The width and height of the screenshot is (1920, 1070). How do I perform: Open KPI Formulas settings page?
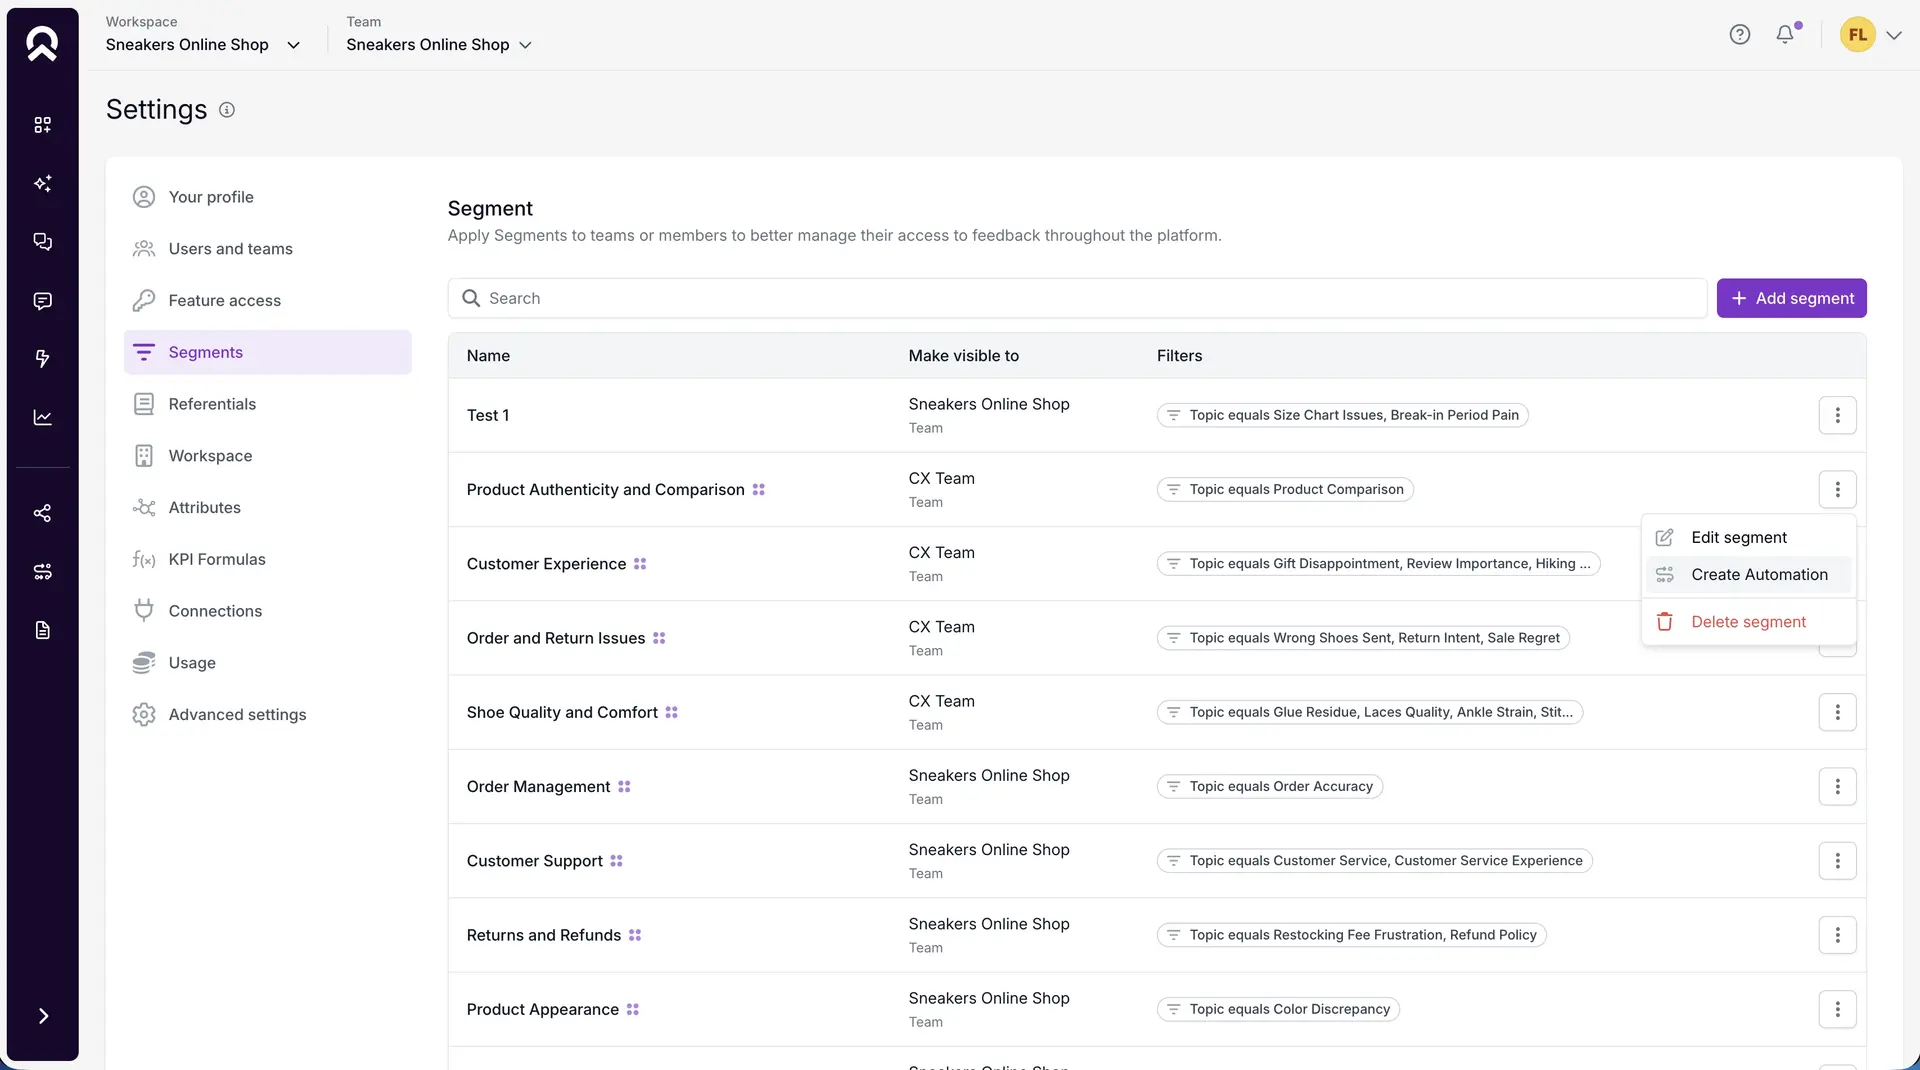pos(217,559)
